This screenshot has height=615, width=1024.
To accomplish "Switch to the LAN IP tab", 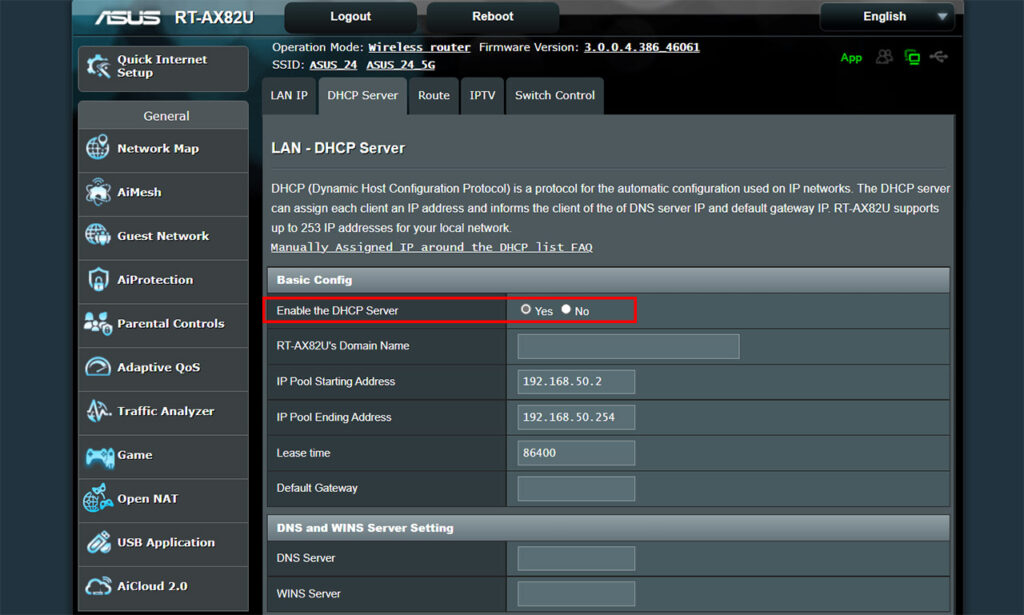I will (x=289, y=96).
